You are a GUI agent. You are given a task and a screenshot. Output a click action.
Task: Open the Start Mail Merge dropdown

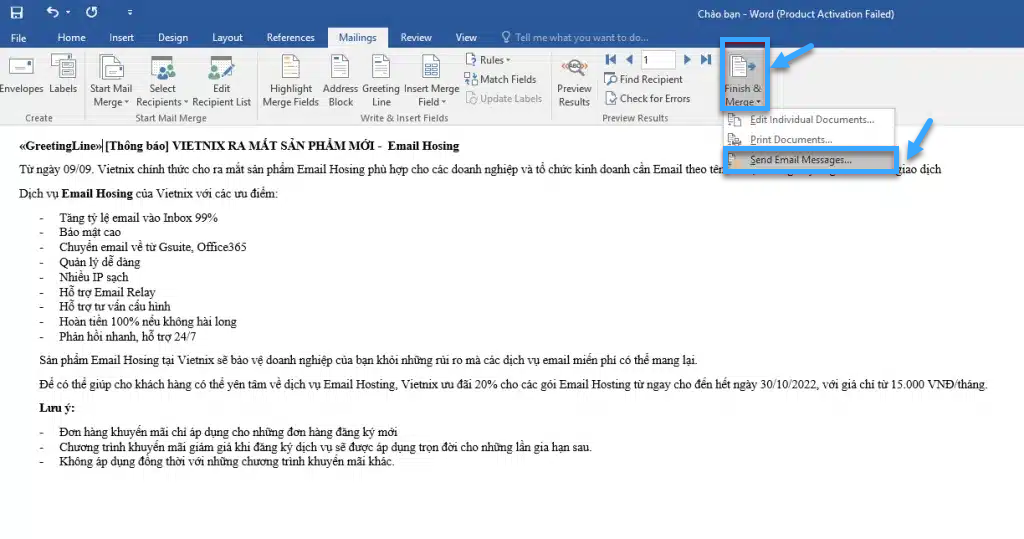111,82
